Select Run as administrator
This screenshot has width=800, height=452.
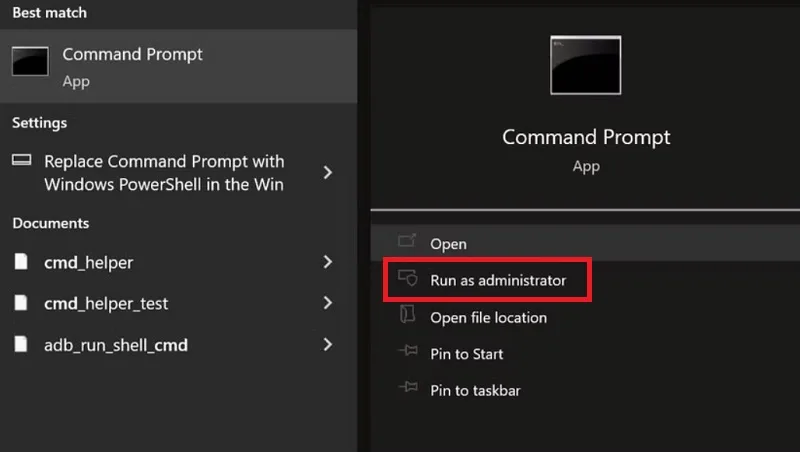pos(487,280)
